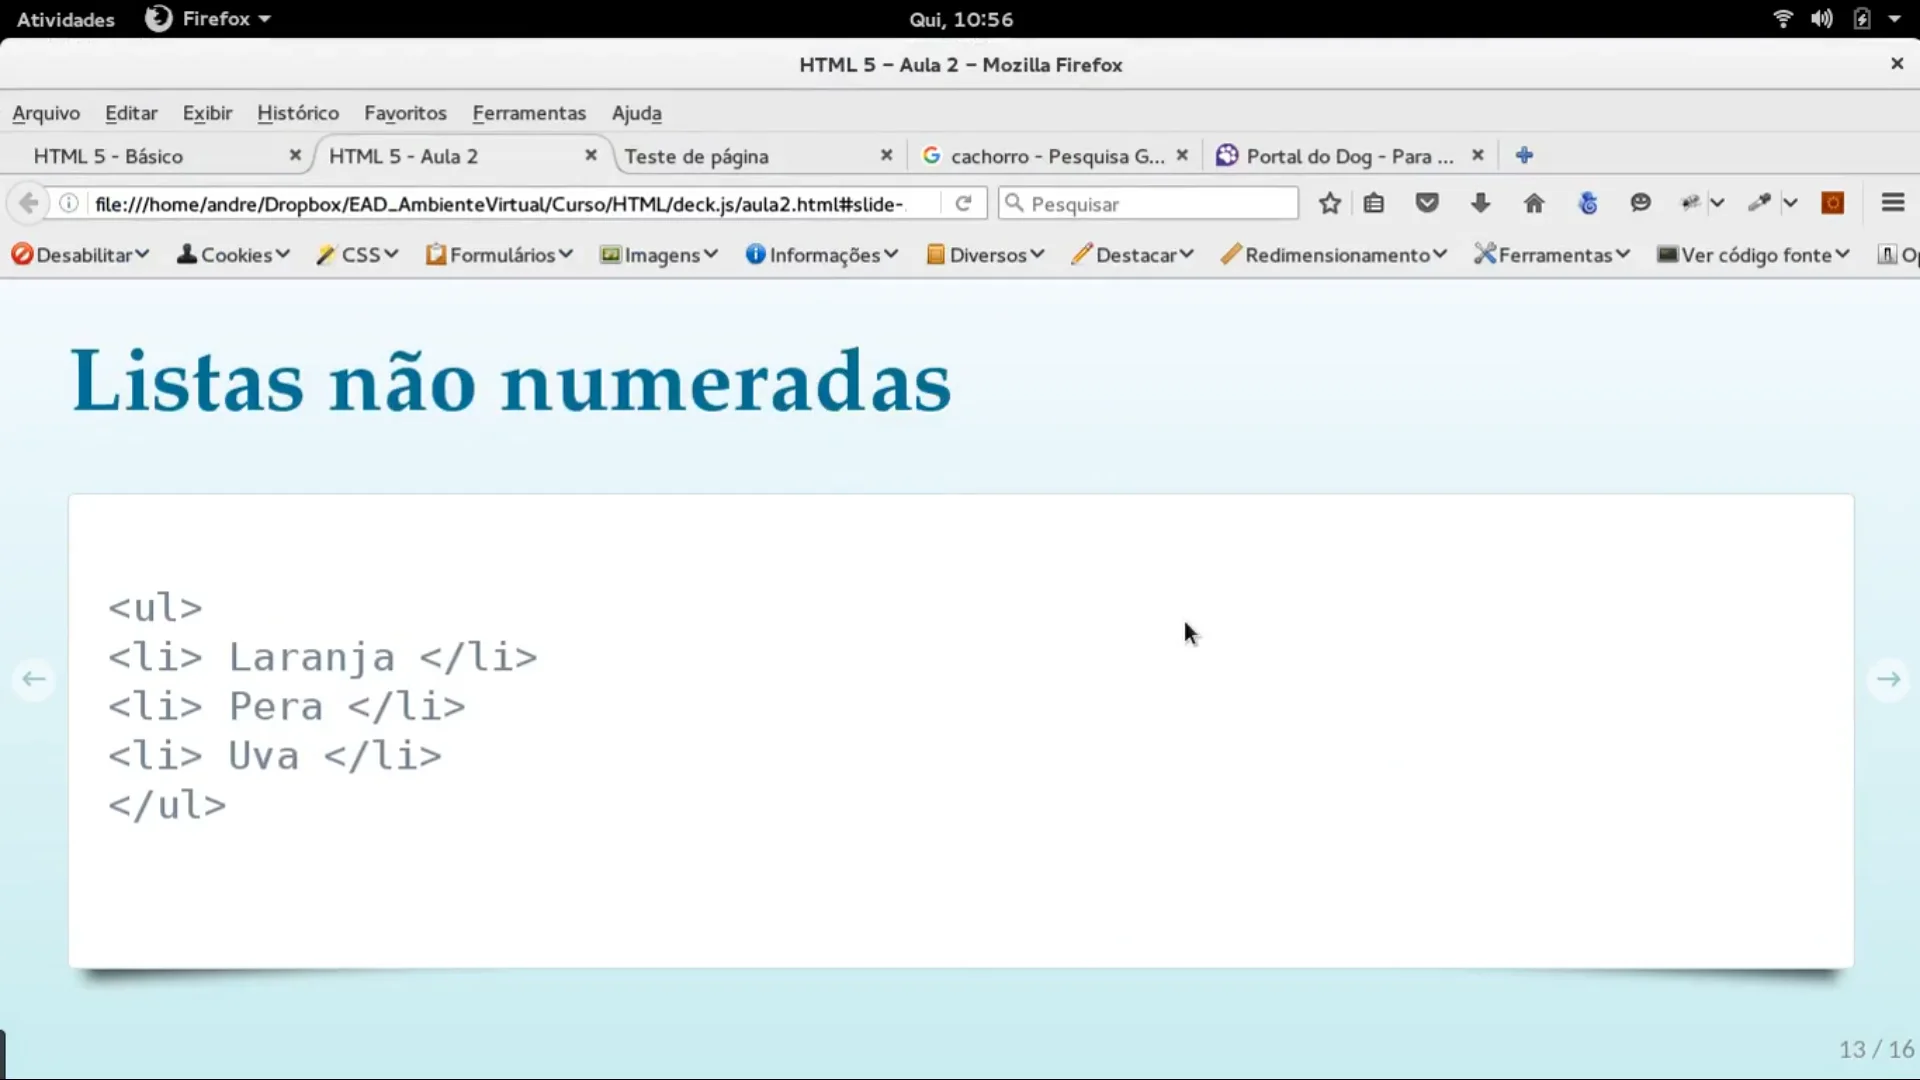Save page to Pocket icon
The height and width of the screenshot is (1080, 1920).
pyautogui.click(x=1427, y=203)
